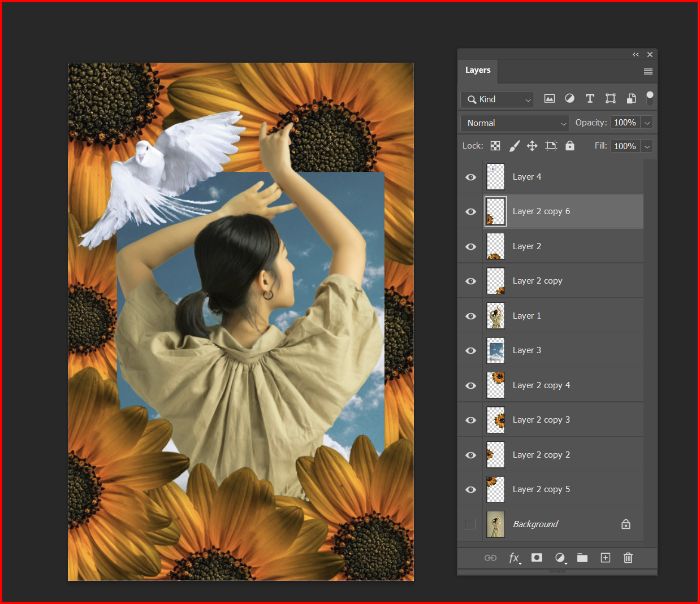
Task: Toggle visibility of Layer 2 copy
Action: click(471, 281)
